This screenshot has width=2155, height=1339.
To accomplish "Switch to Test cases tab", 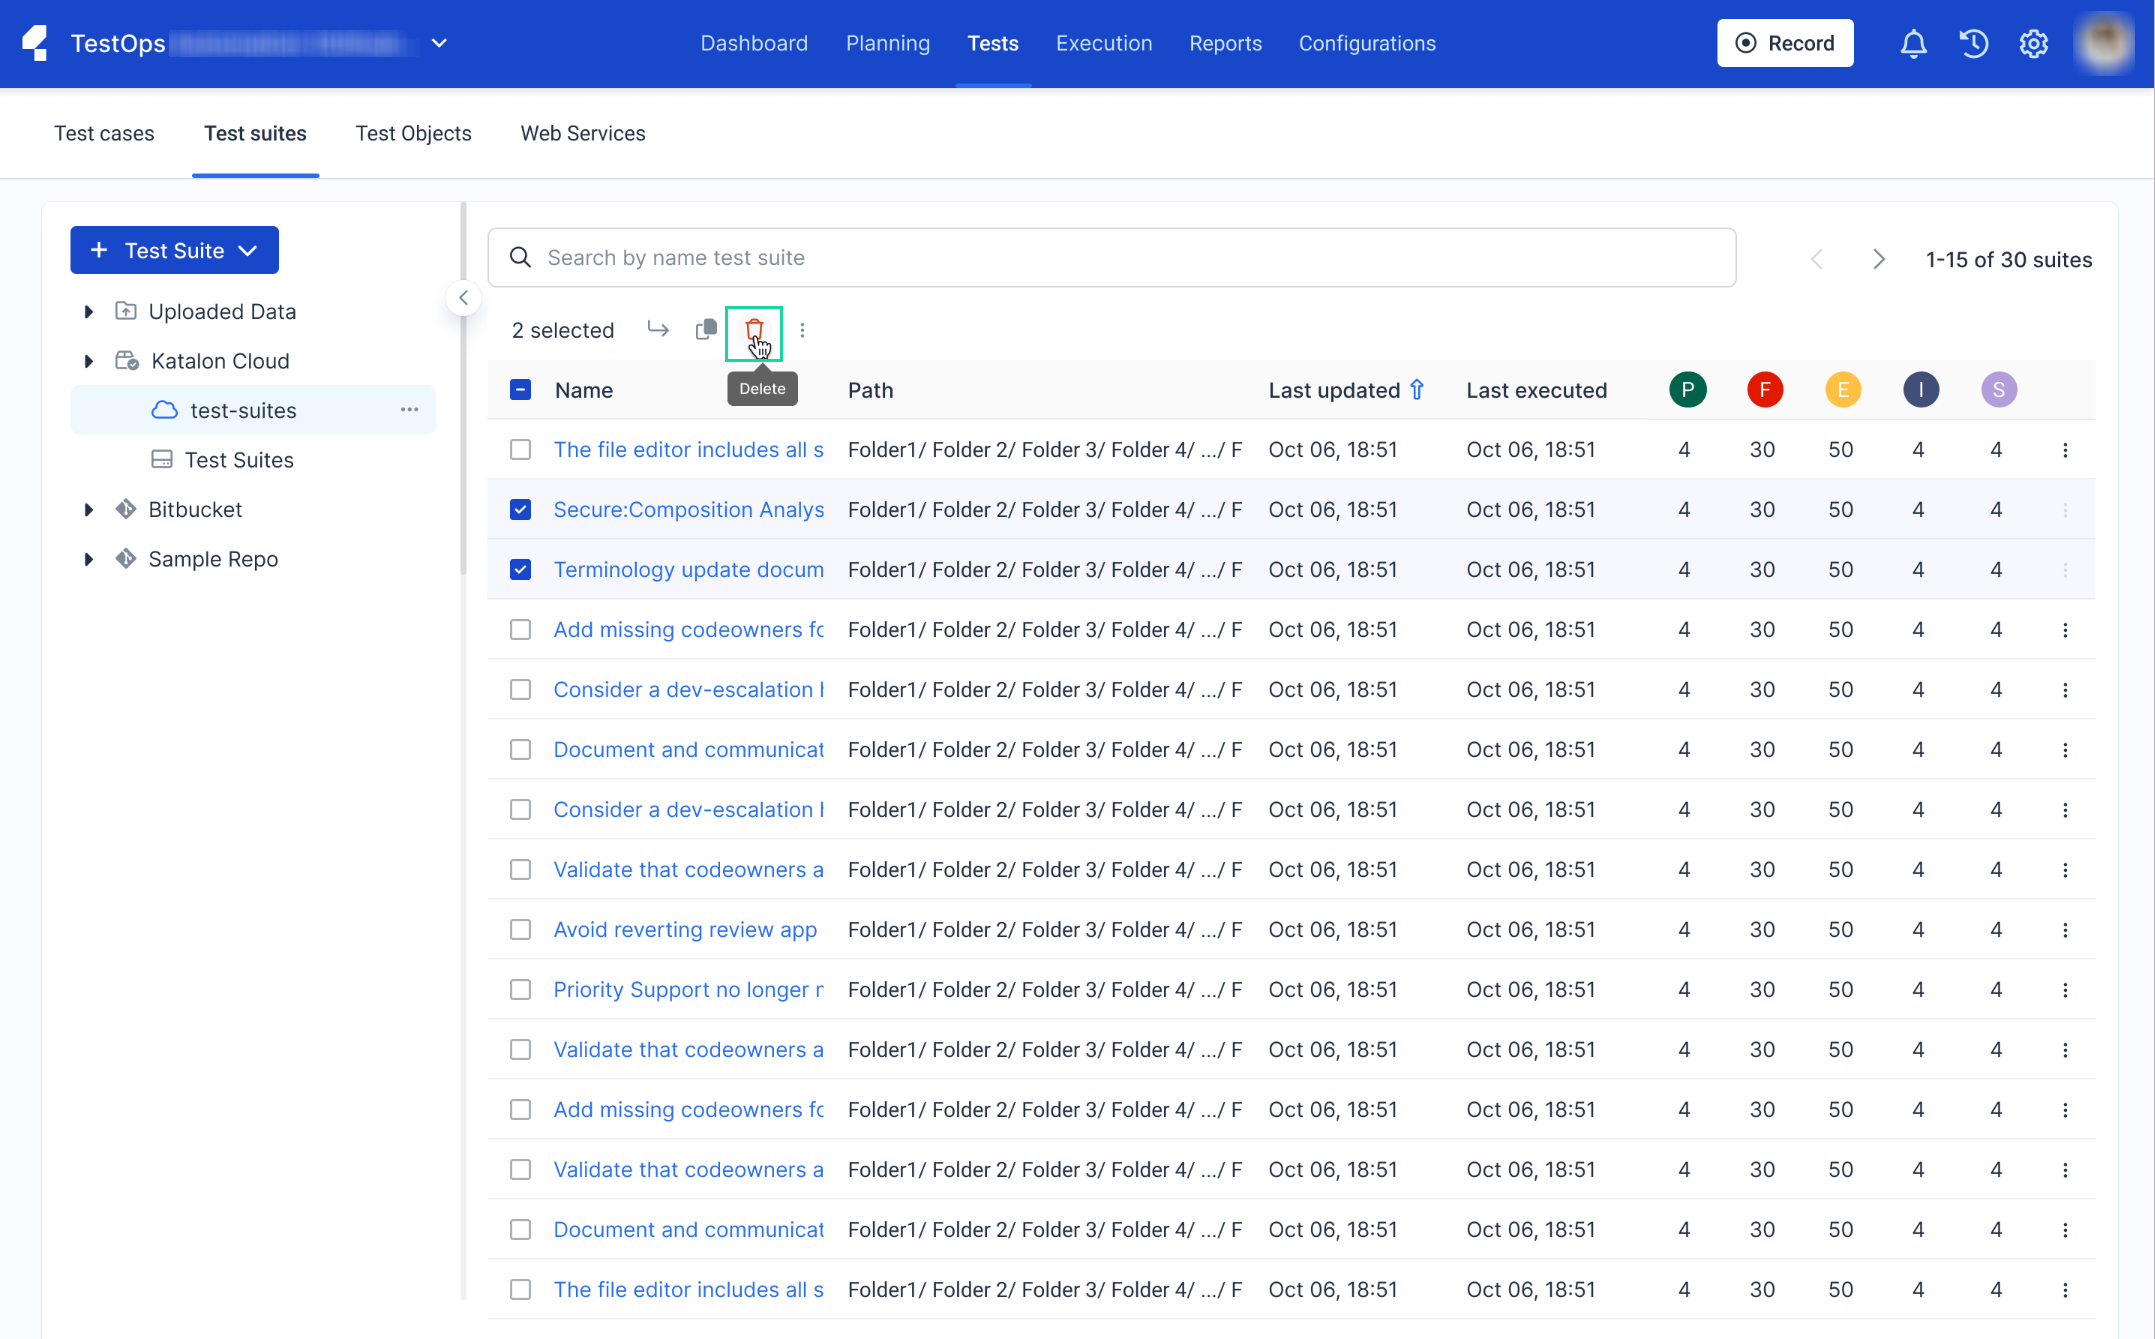I will point(105,133).
